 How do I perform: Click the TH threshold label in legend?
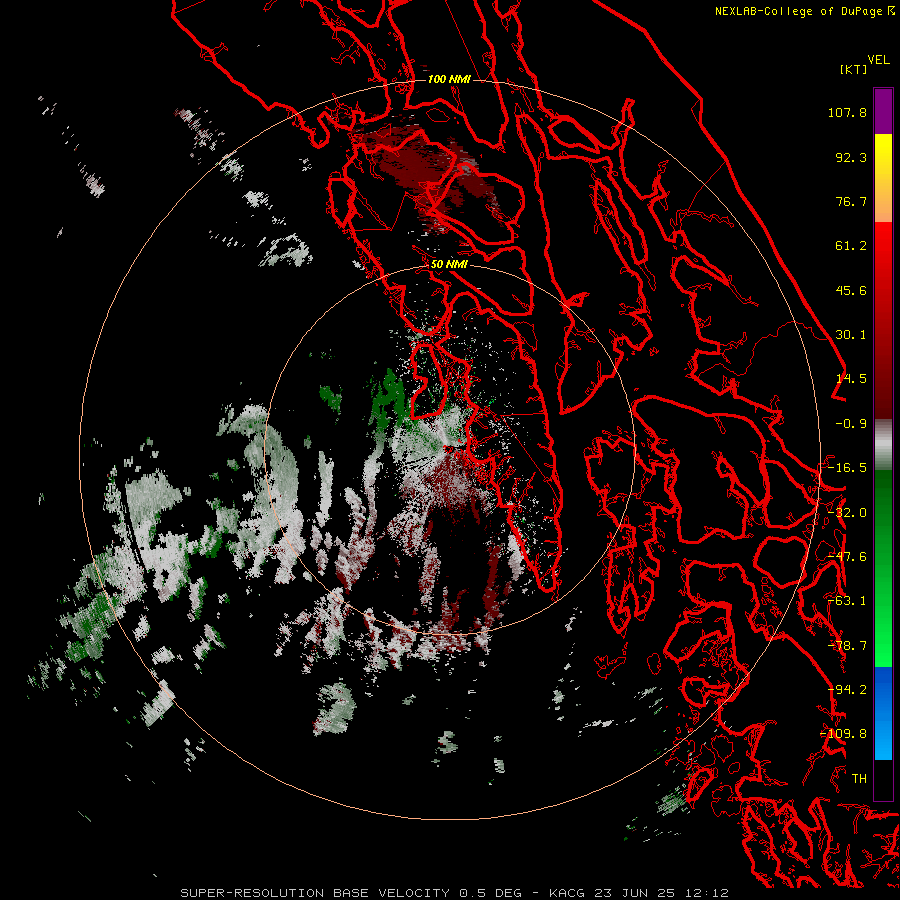[x=859, y=779]
